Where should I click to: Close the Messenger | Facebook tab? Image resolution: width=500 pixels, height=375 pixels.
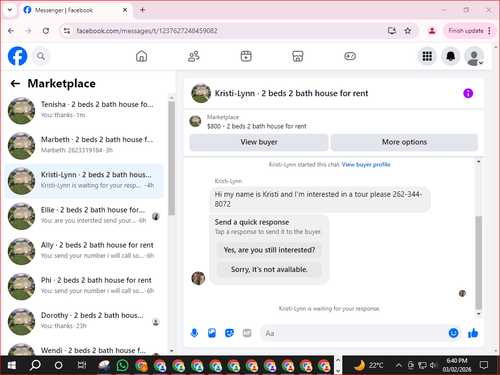point(125,10)
